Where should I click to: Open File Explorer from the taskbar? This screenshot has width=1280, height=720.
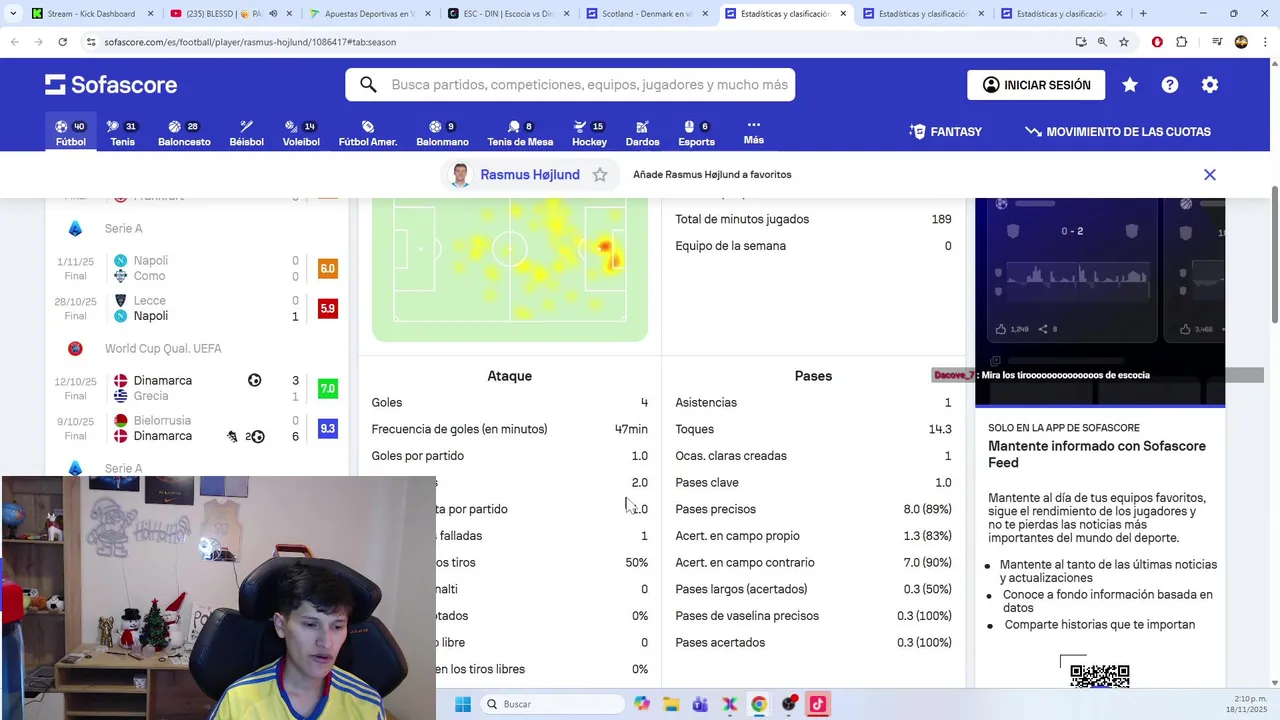point(670,704)
